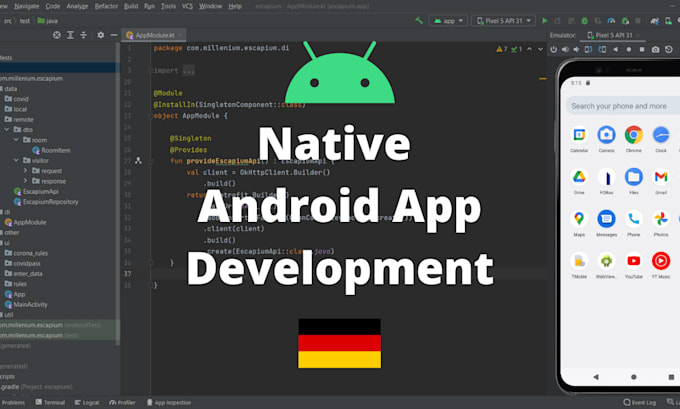Expand the response folder
This screenshot has height=409, width=680.
[25, 181]
